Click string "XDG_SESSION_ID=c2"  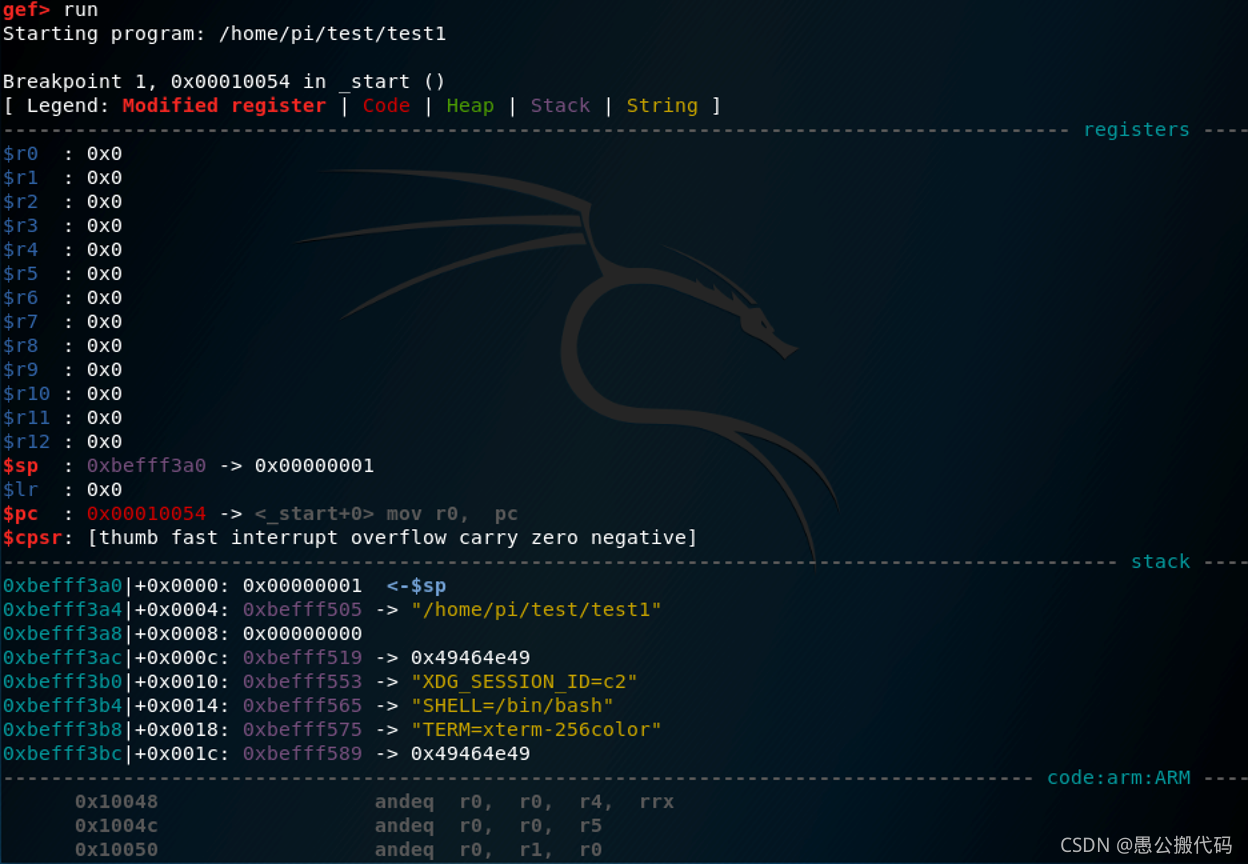click(x=524, y=682)
